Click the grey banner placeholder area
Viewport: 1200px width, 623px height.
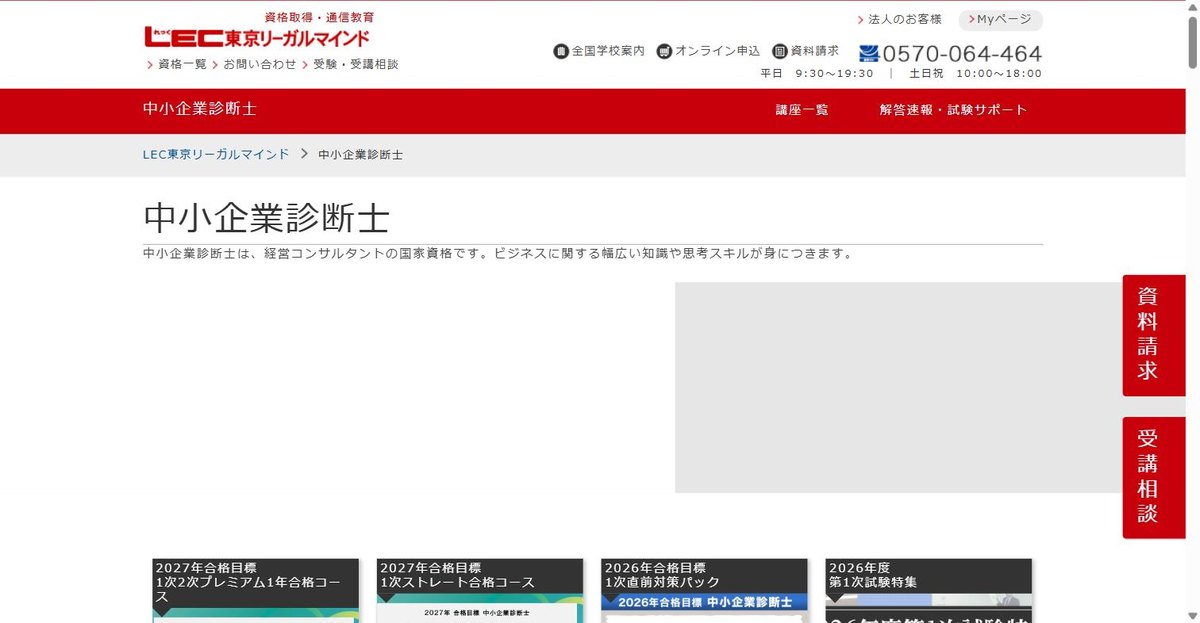pyautogui.click(x=898, y=387)
